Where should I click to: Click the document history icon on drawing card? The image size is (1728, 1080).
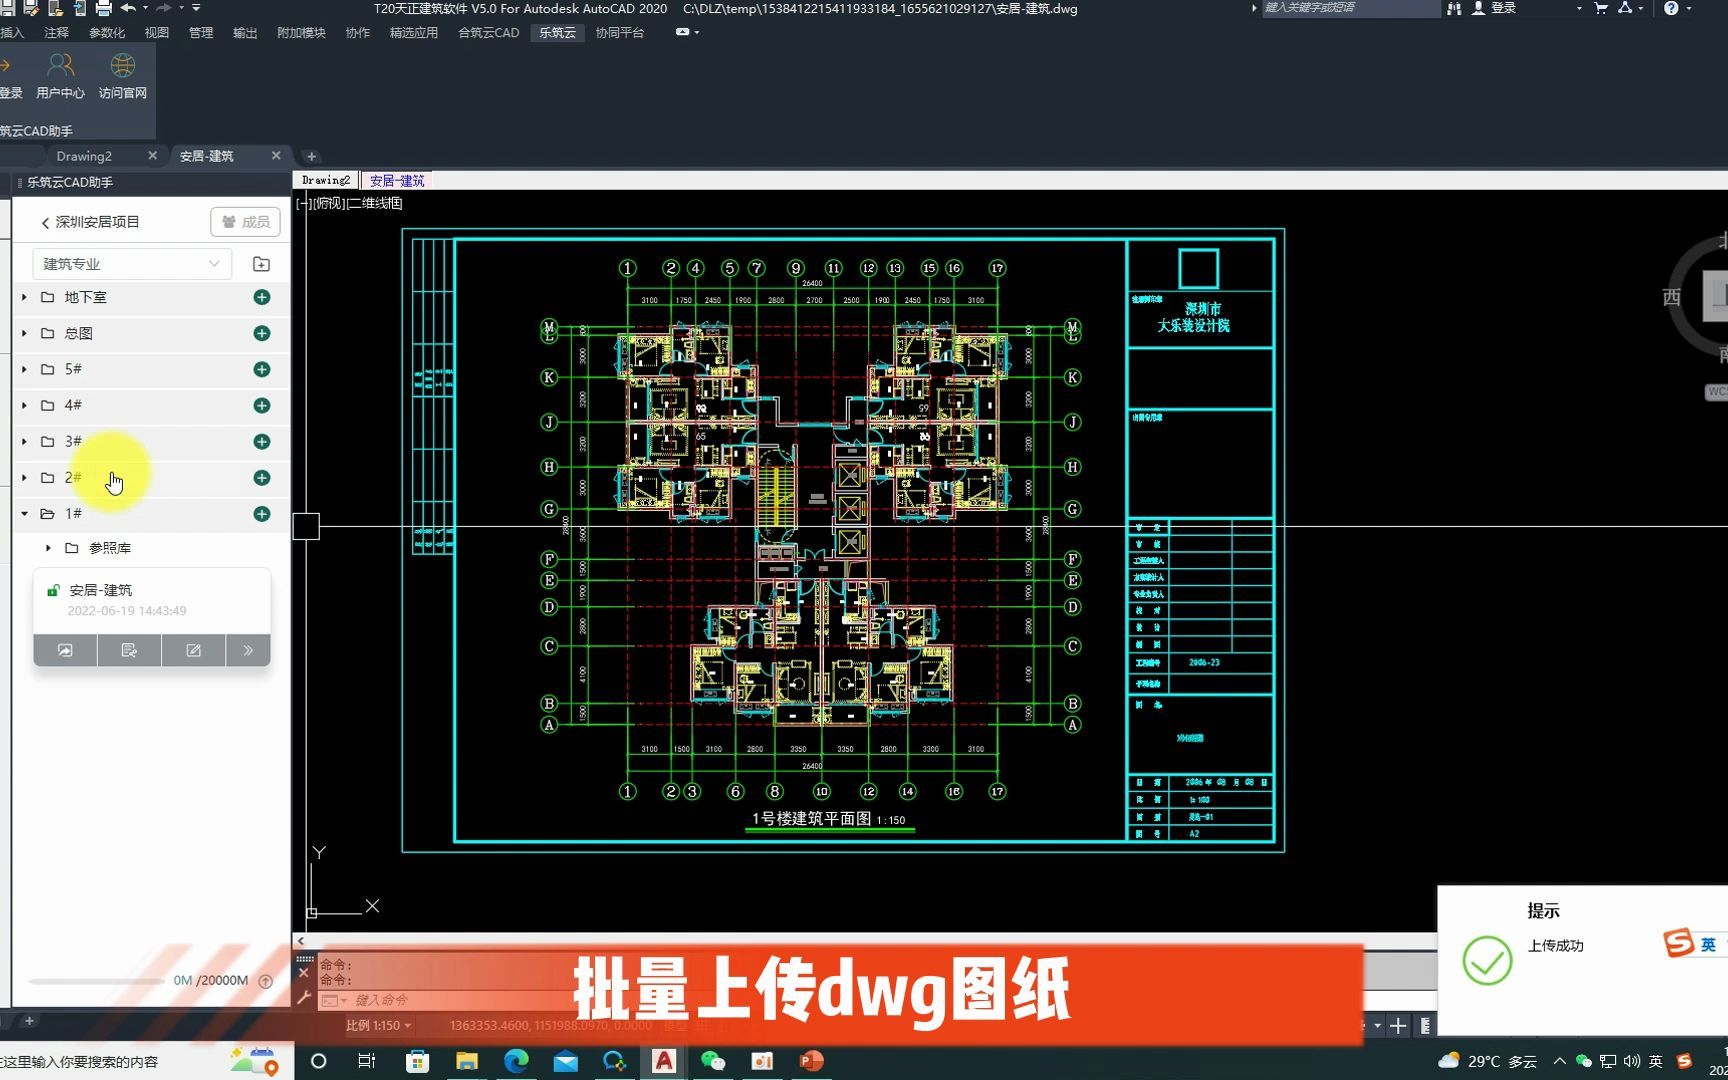coord(129,650)
